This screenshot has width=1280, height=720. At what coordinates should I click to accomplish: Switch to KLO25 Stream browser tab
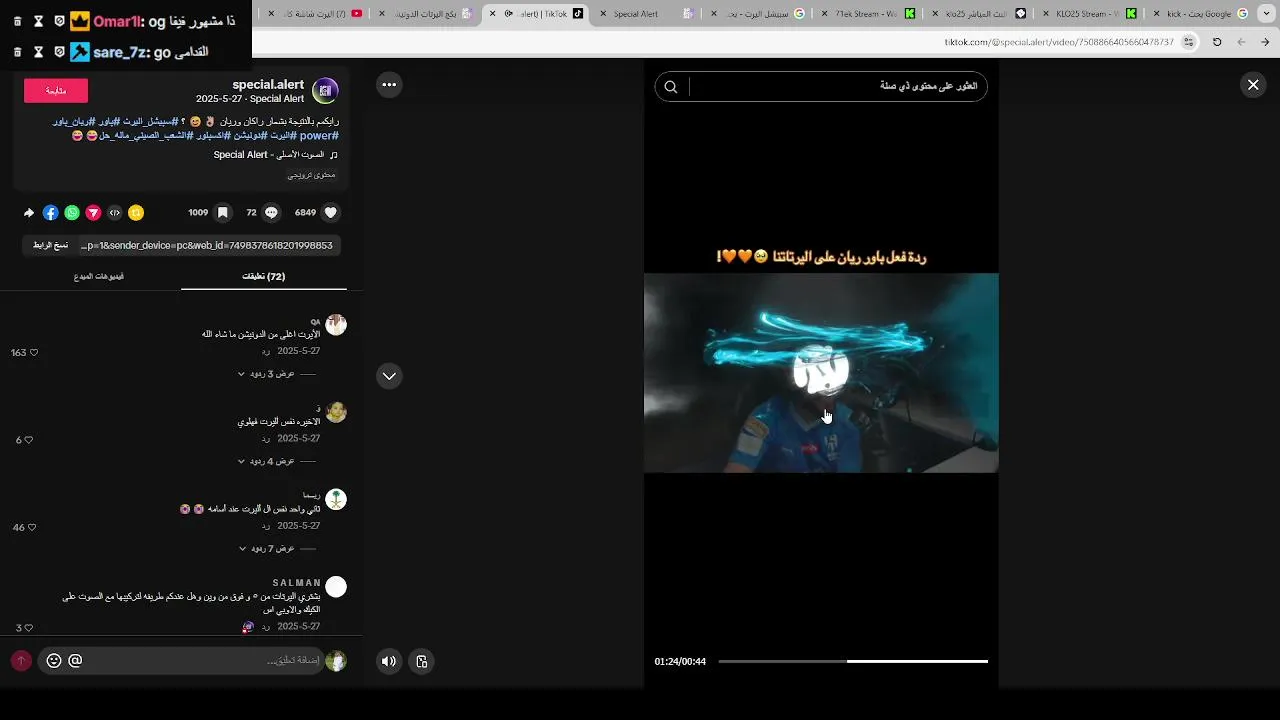pos(1089,14)
